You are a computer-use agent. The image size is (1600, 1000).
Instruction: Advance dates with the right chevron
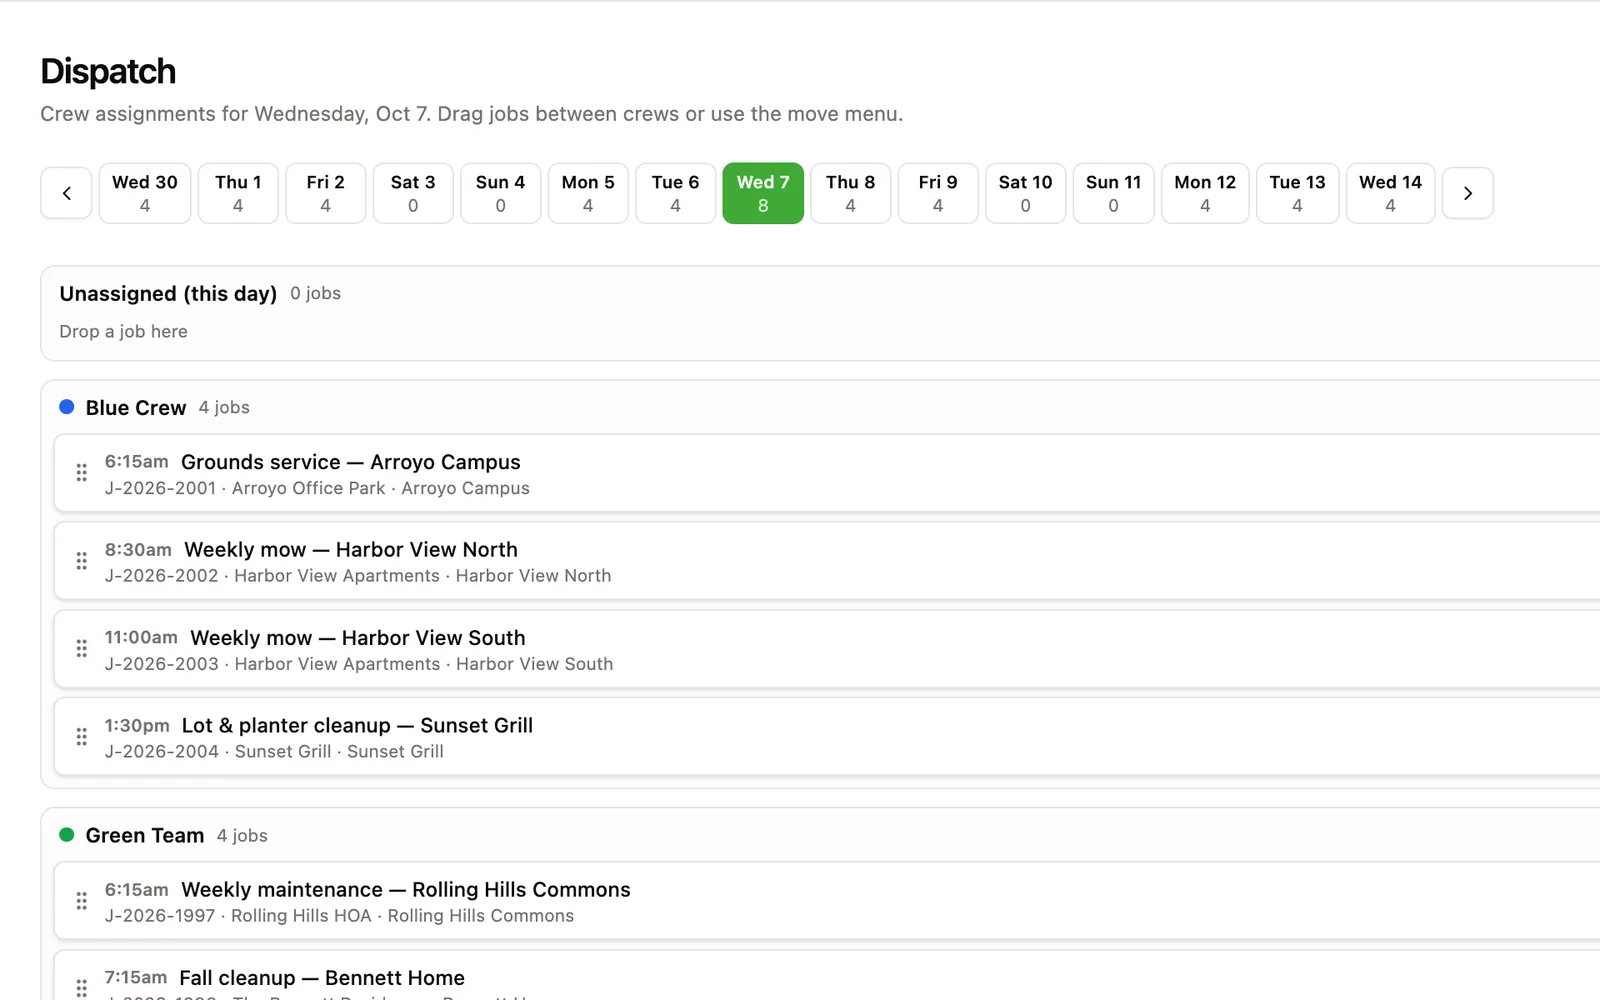pyautogui.click(x=1467, y=193)
